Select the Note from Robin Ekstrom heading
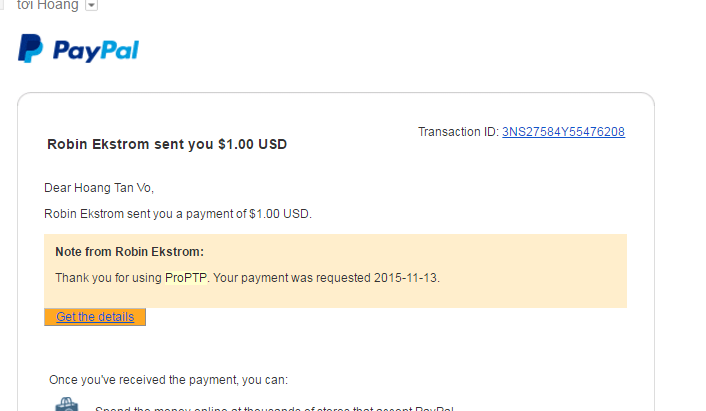 (x=129, y=252)
